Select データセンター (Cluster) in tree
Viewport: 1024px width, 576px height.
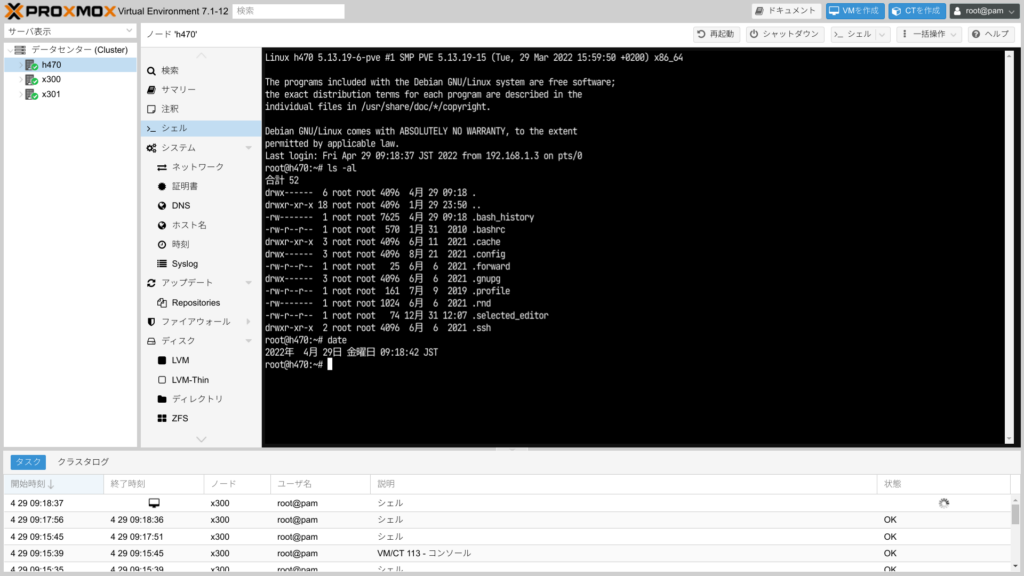click(71, 50)
